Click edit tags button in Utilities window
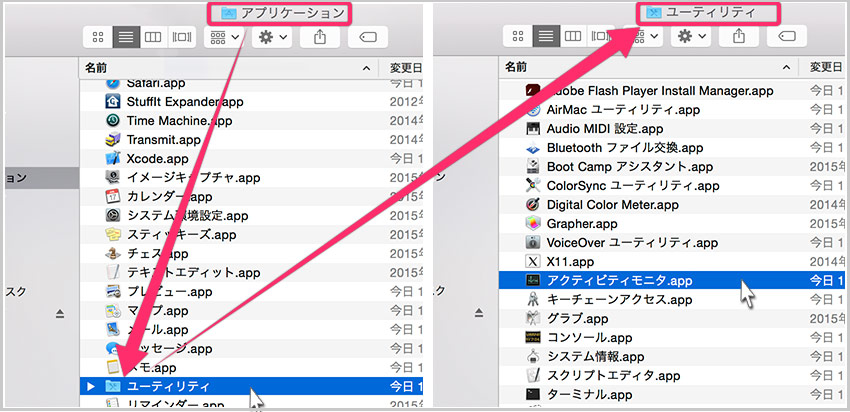This screenshot has height=412, width=850. pyautogui.click(x=787, y=36)
